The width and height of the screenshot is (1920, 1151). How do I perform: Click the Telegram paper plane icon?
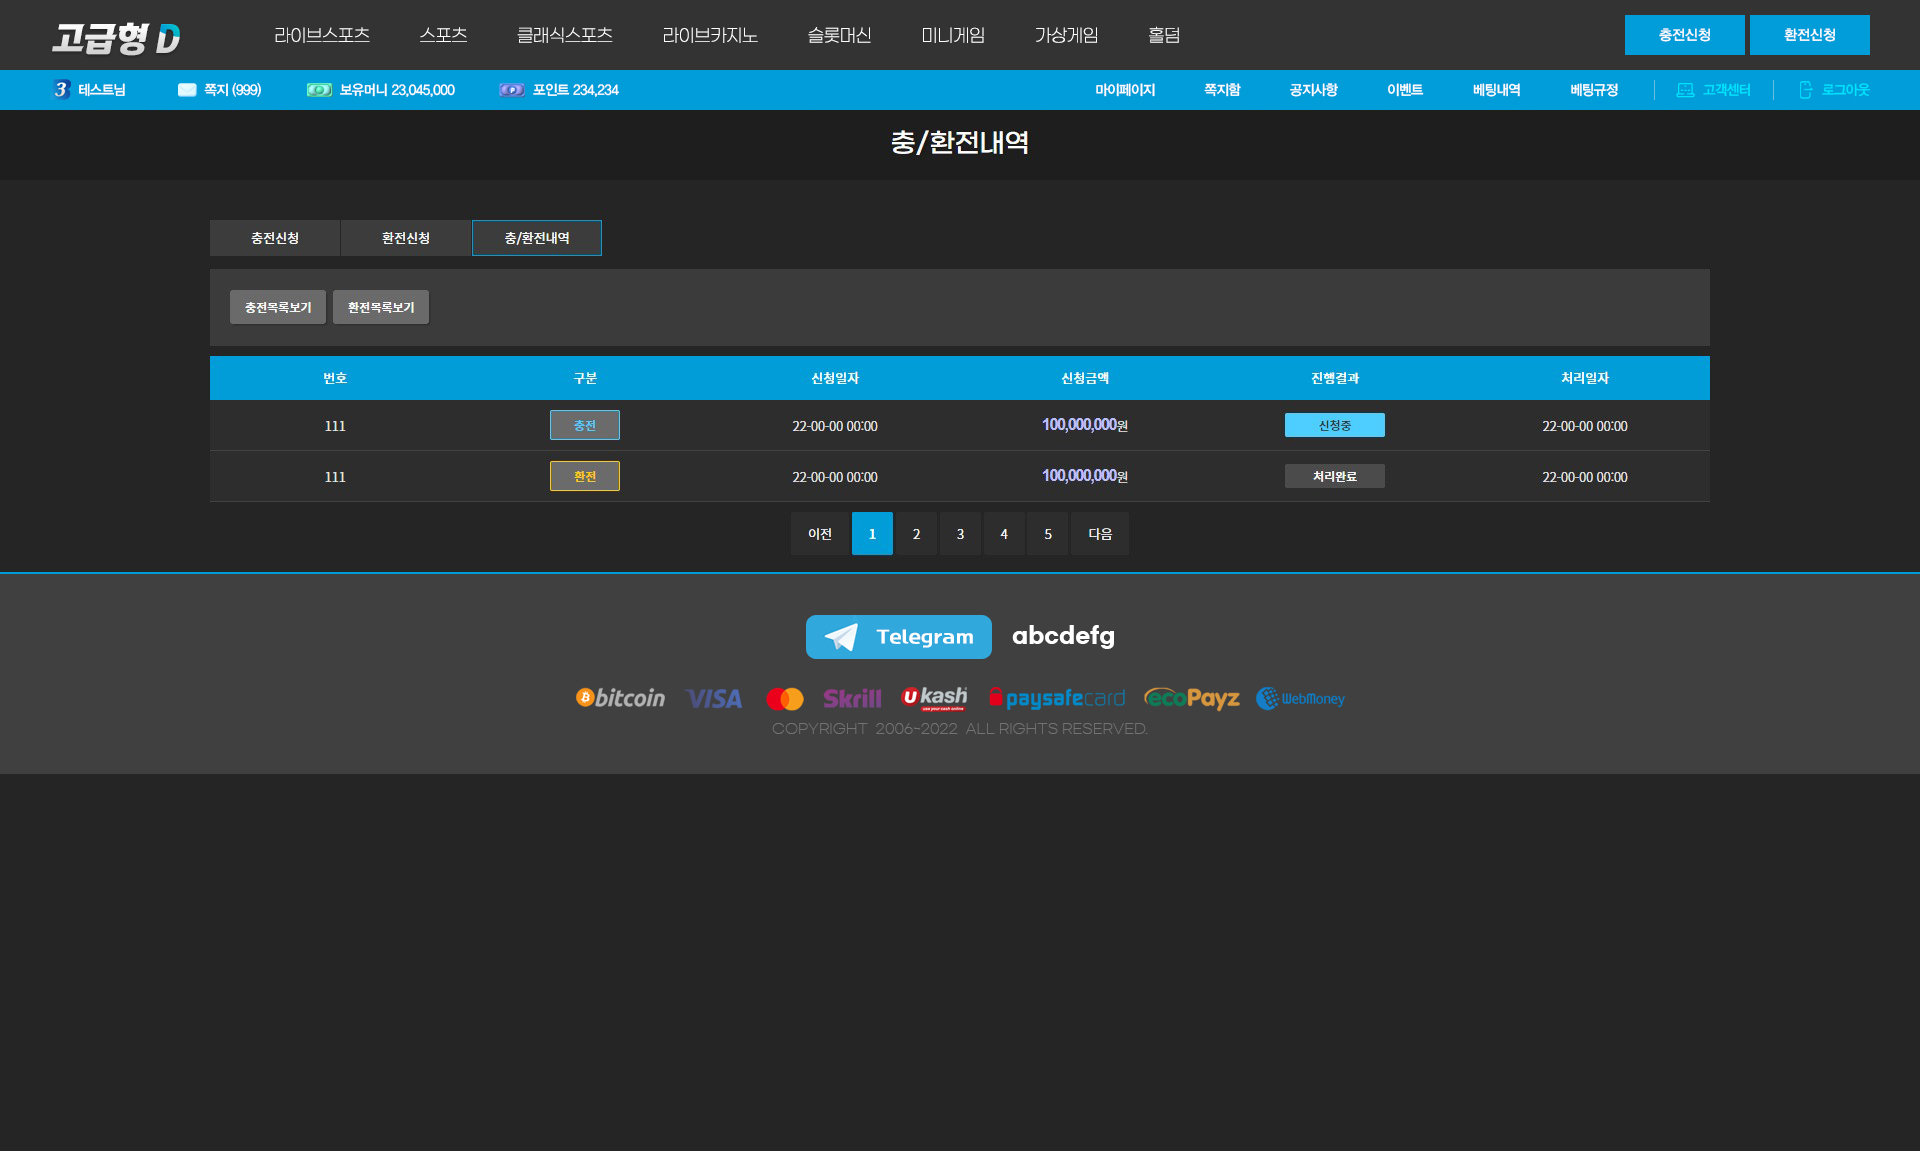click(841, 637)
